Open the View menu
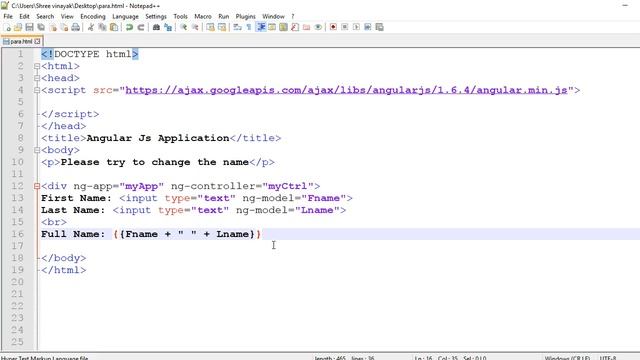This screenshot has height=360, width=640. point(67,16)
